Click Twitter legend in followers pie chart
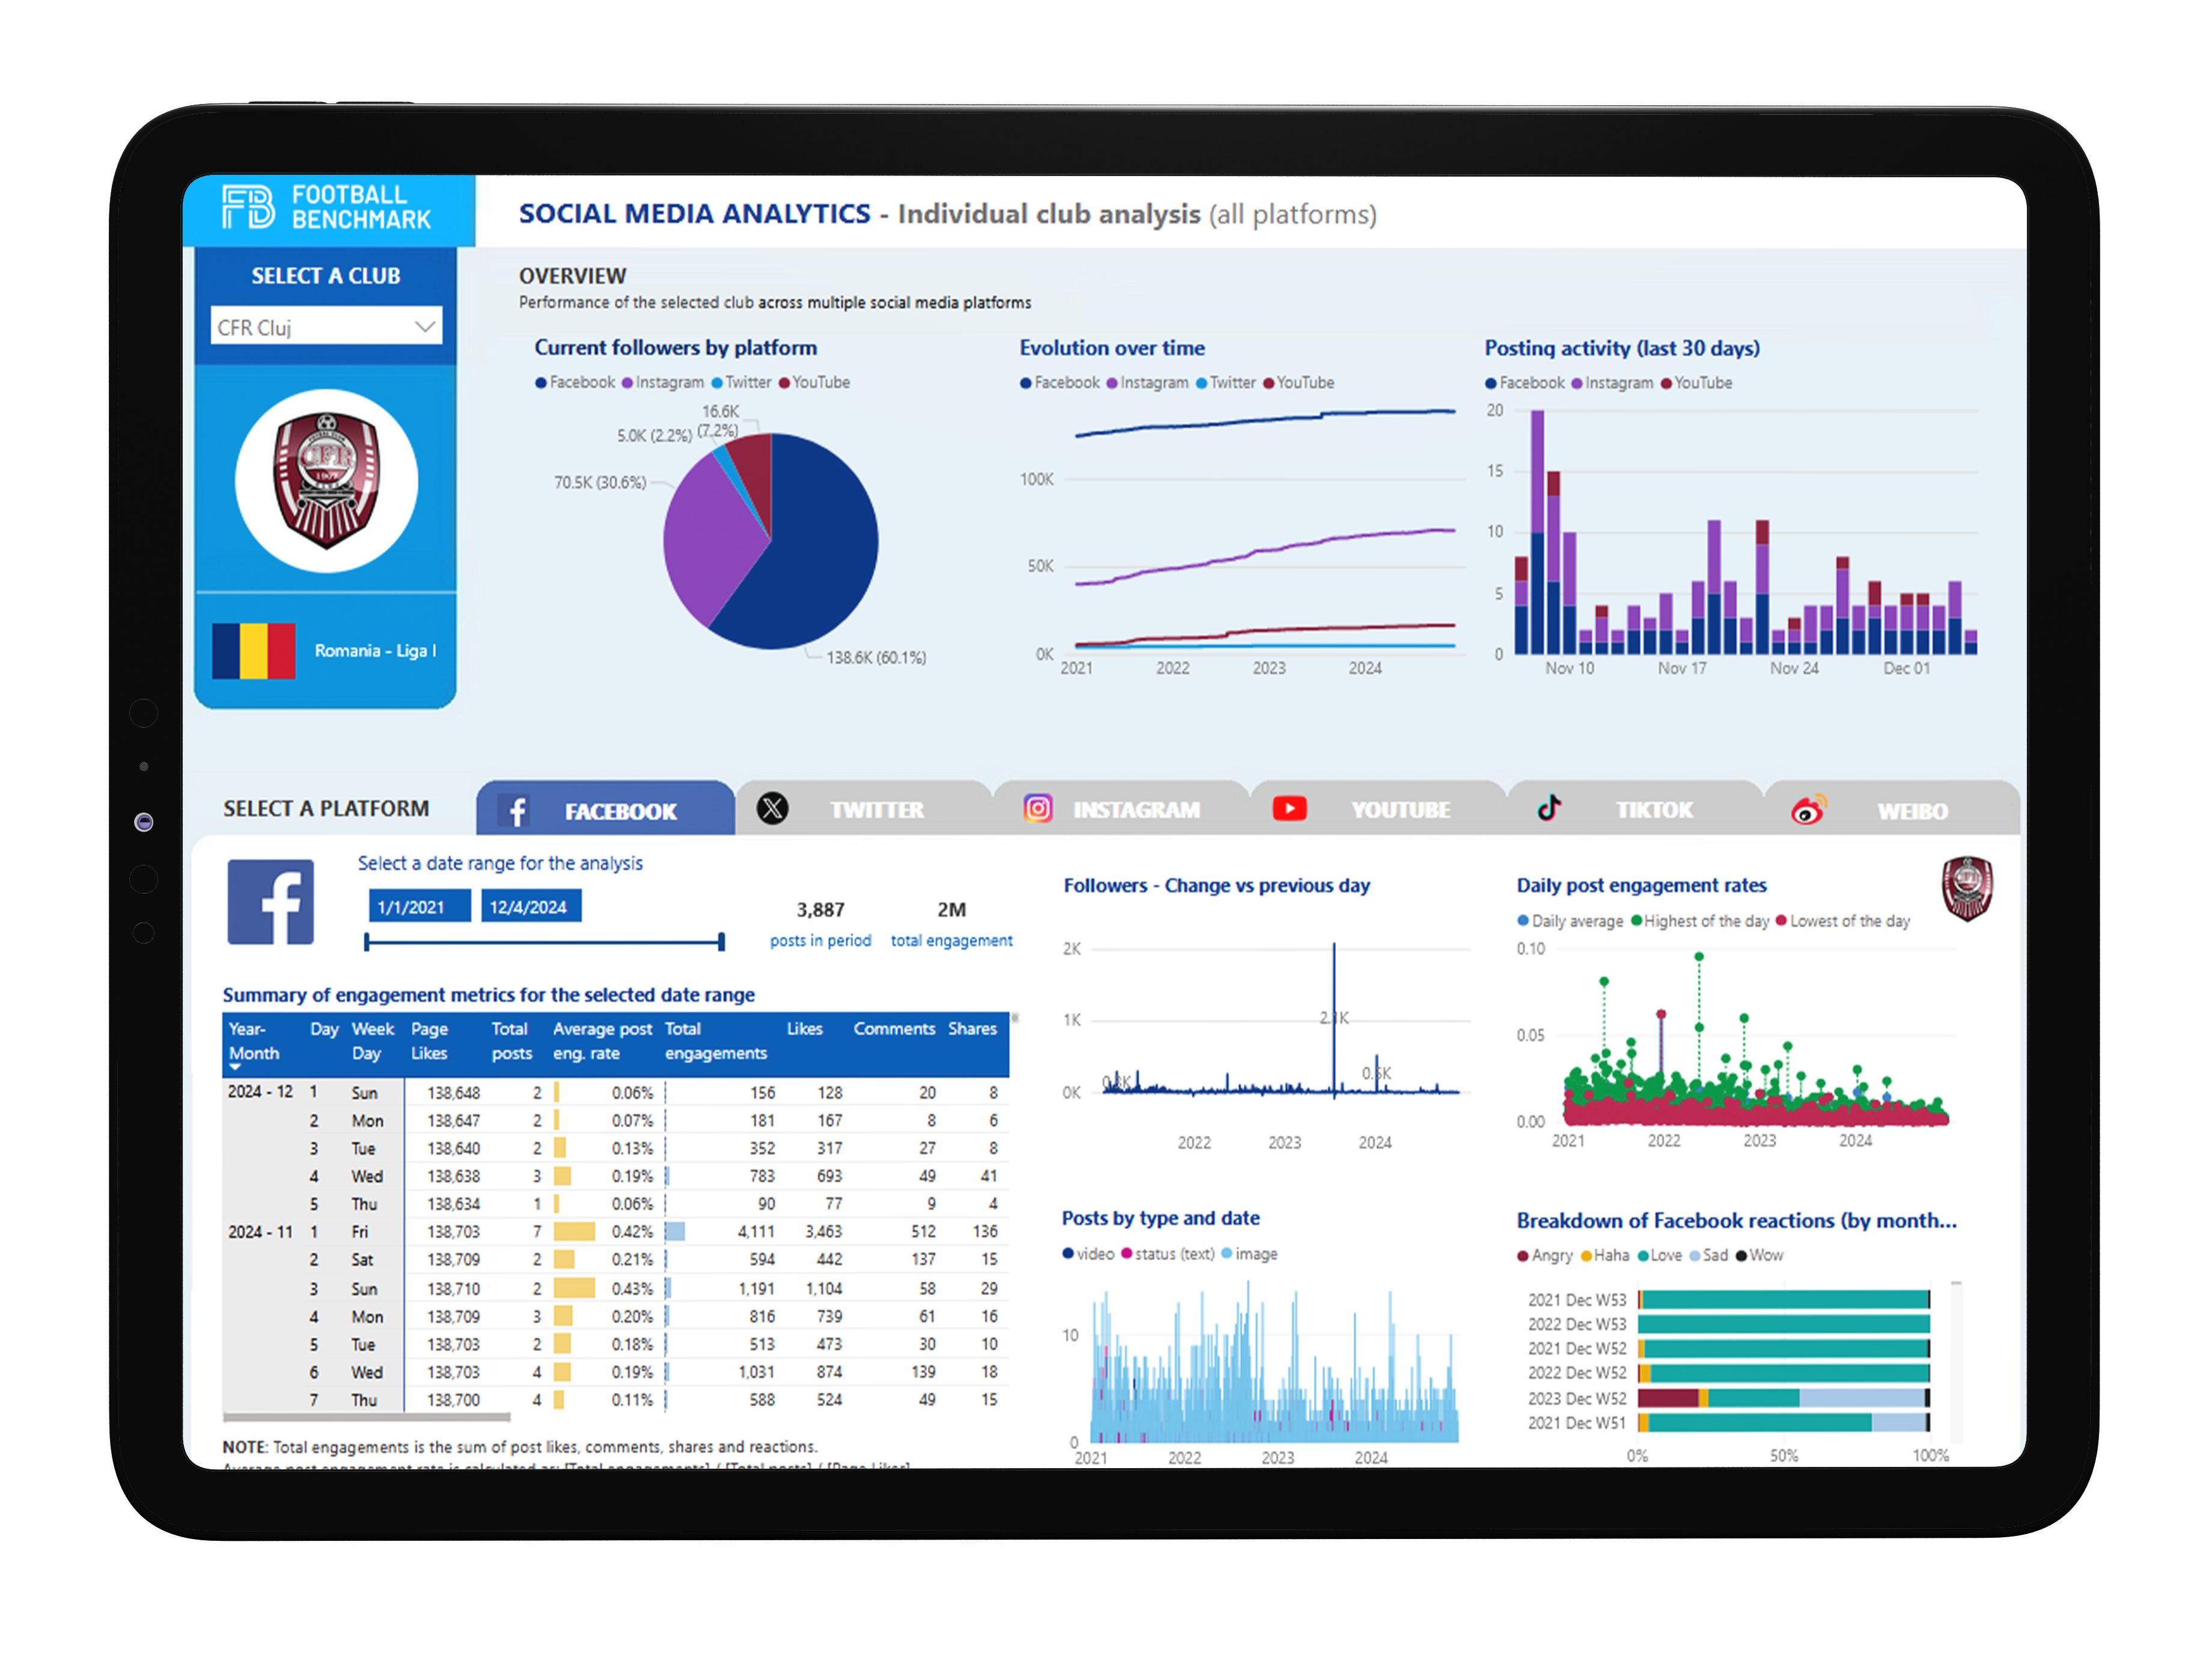 741,382
